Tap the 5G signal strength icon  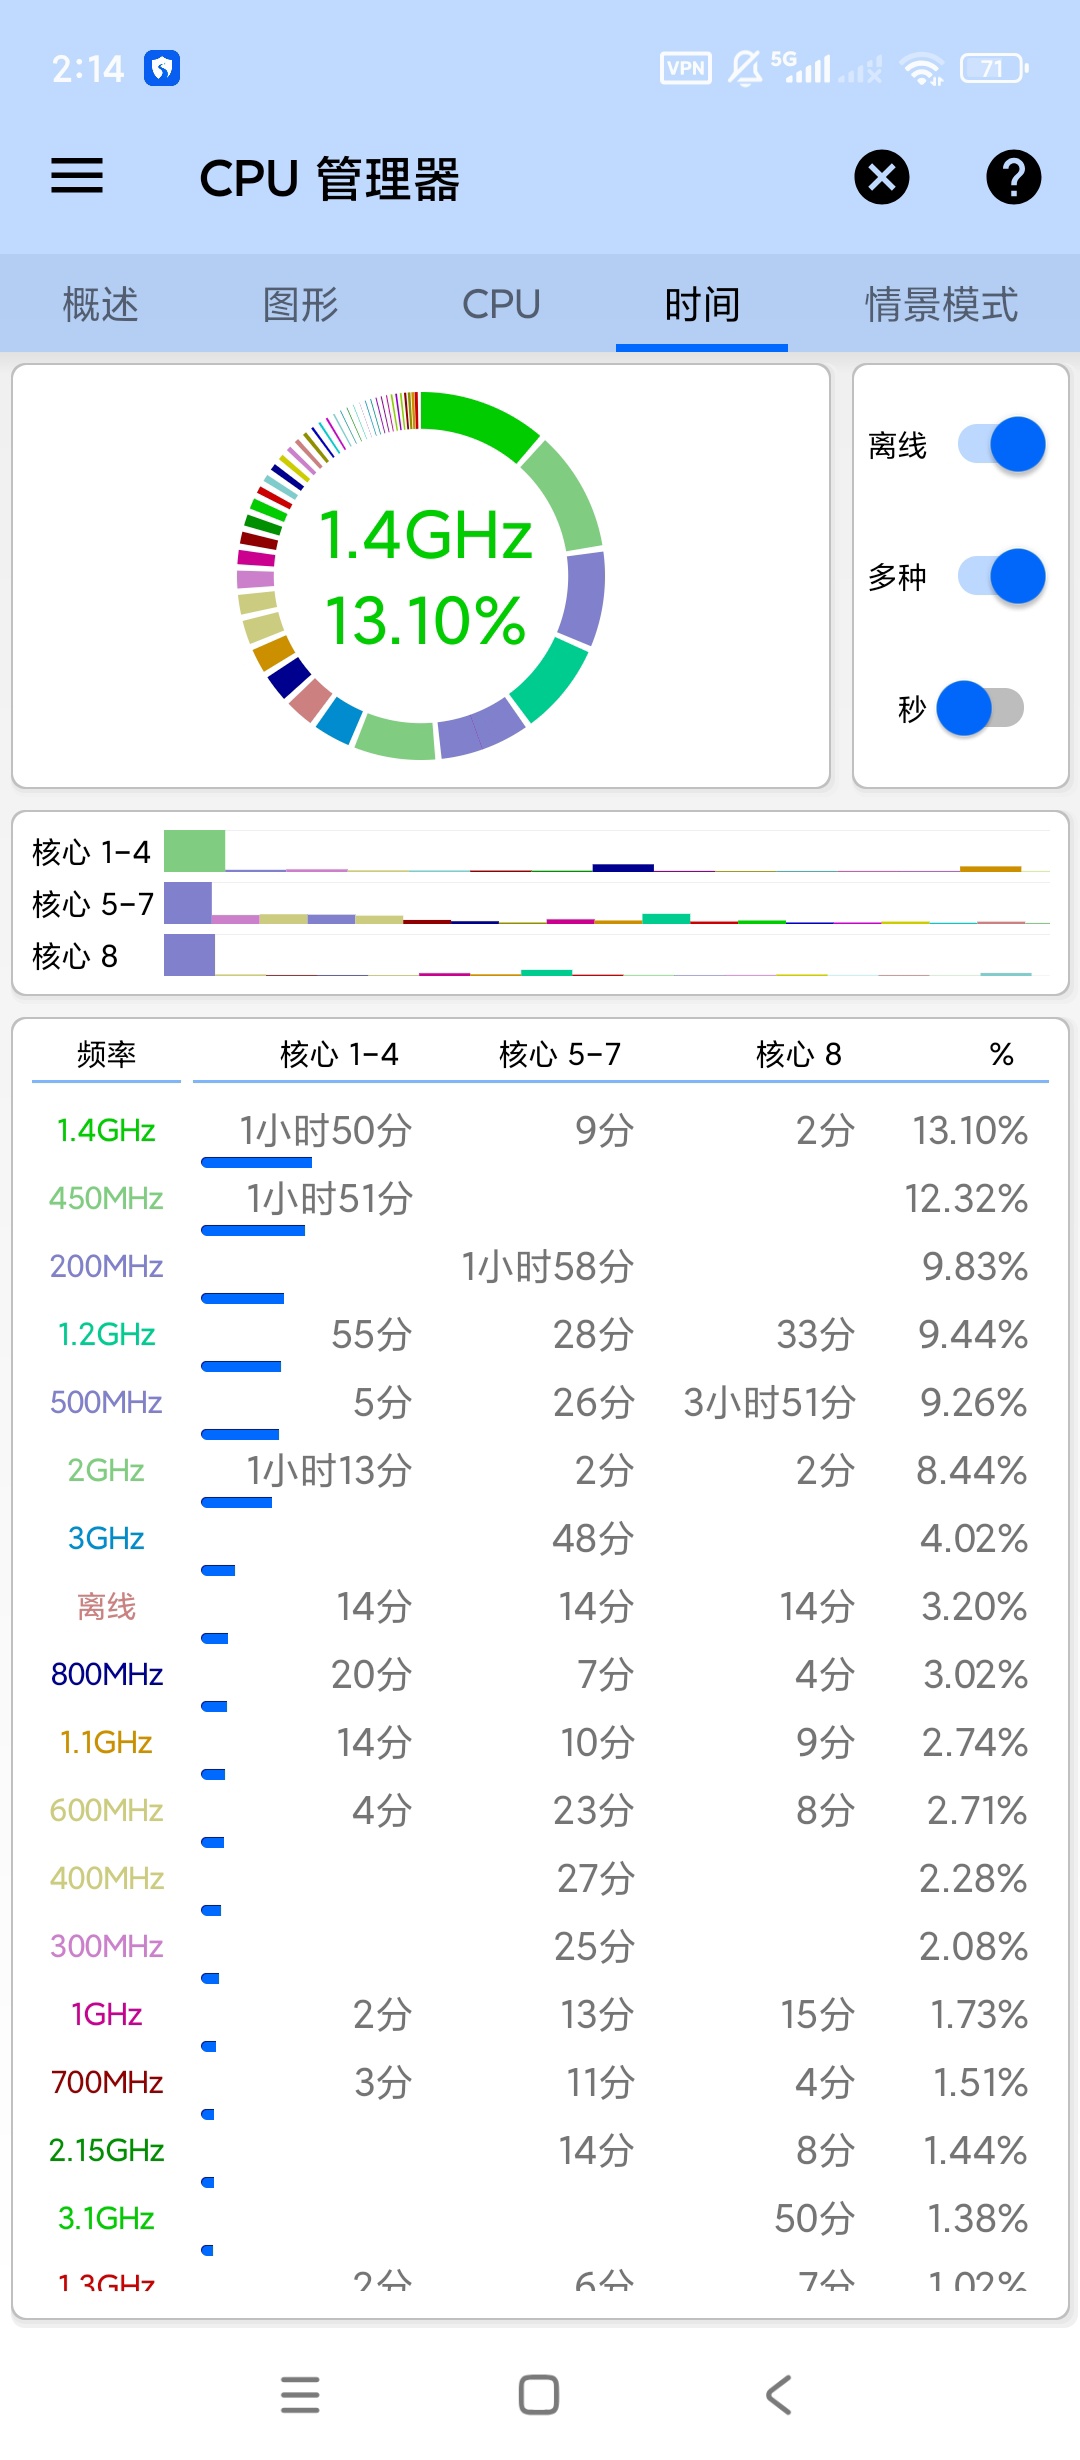pos(801,68)
